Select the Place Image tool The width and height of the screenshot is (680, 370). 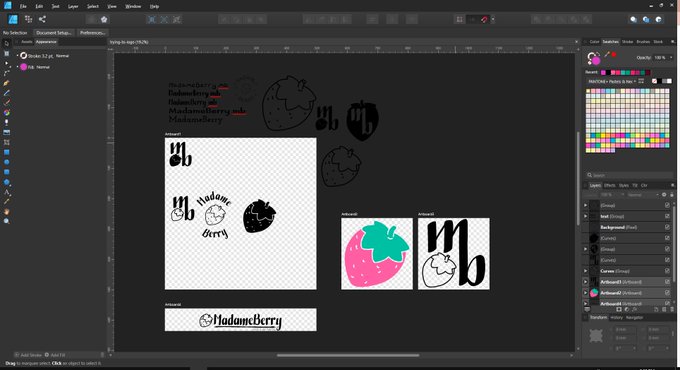tap(7, 133)
